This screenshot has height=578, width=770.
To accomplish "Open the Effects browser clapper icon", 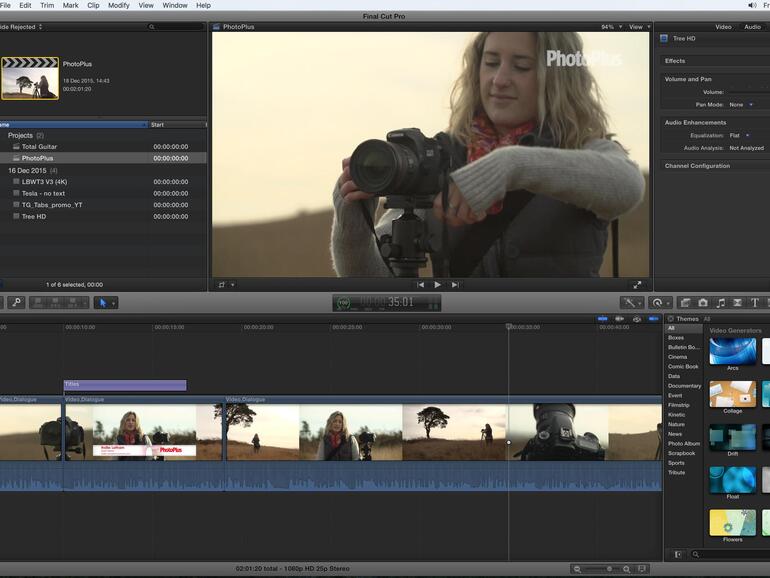I will [686, 302].
